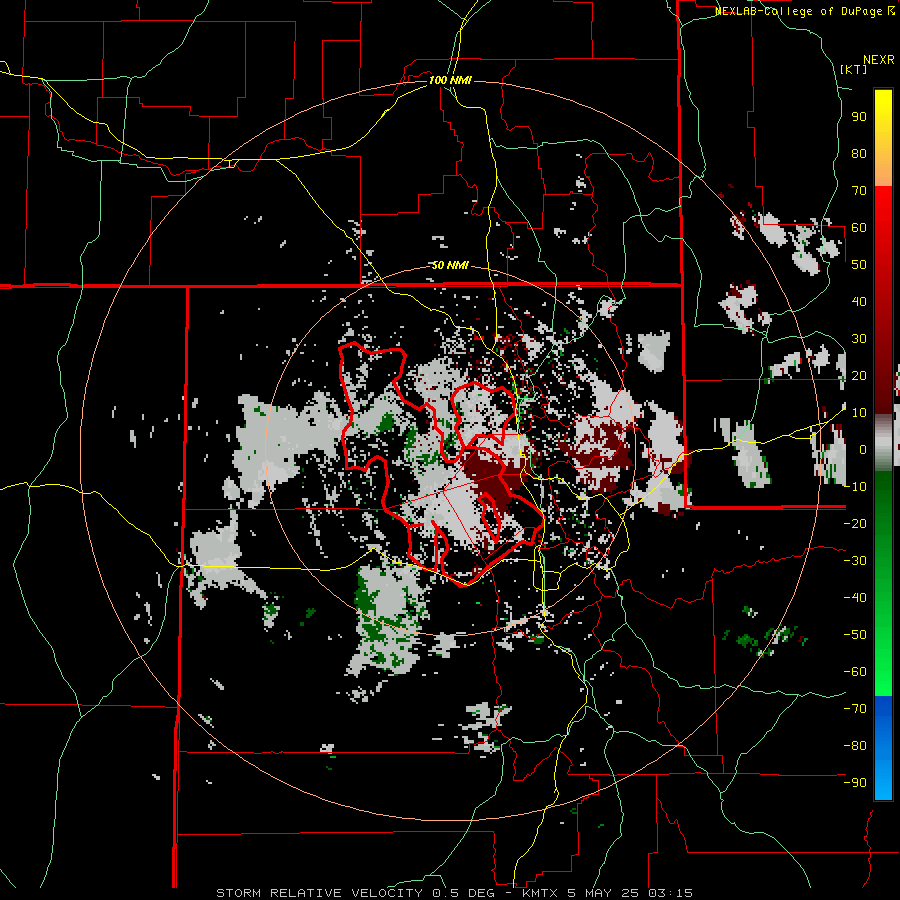900x900 pixels.
Task: Click the "STORM RELATIVE VELOCITY" caption text
Action: (x=320, y=893)
